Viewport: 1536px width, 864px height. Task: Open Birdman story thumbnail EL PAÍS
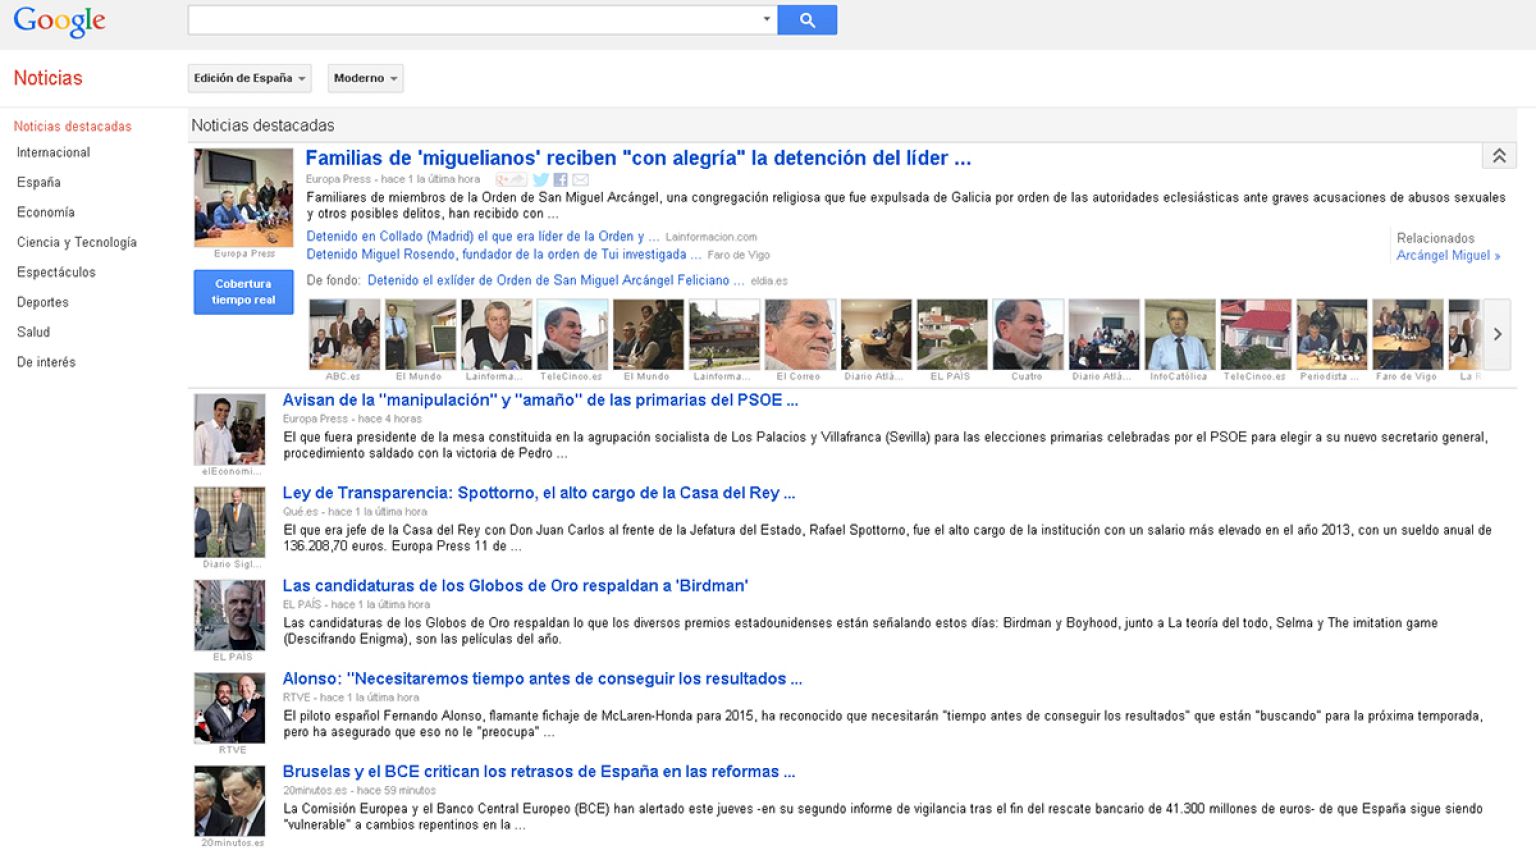tap(229, 615)
